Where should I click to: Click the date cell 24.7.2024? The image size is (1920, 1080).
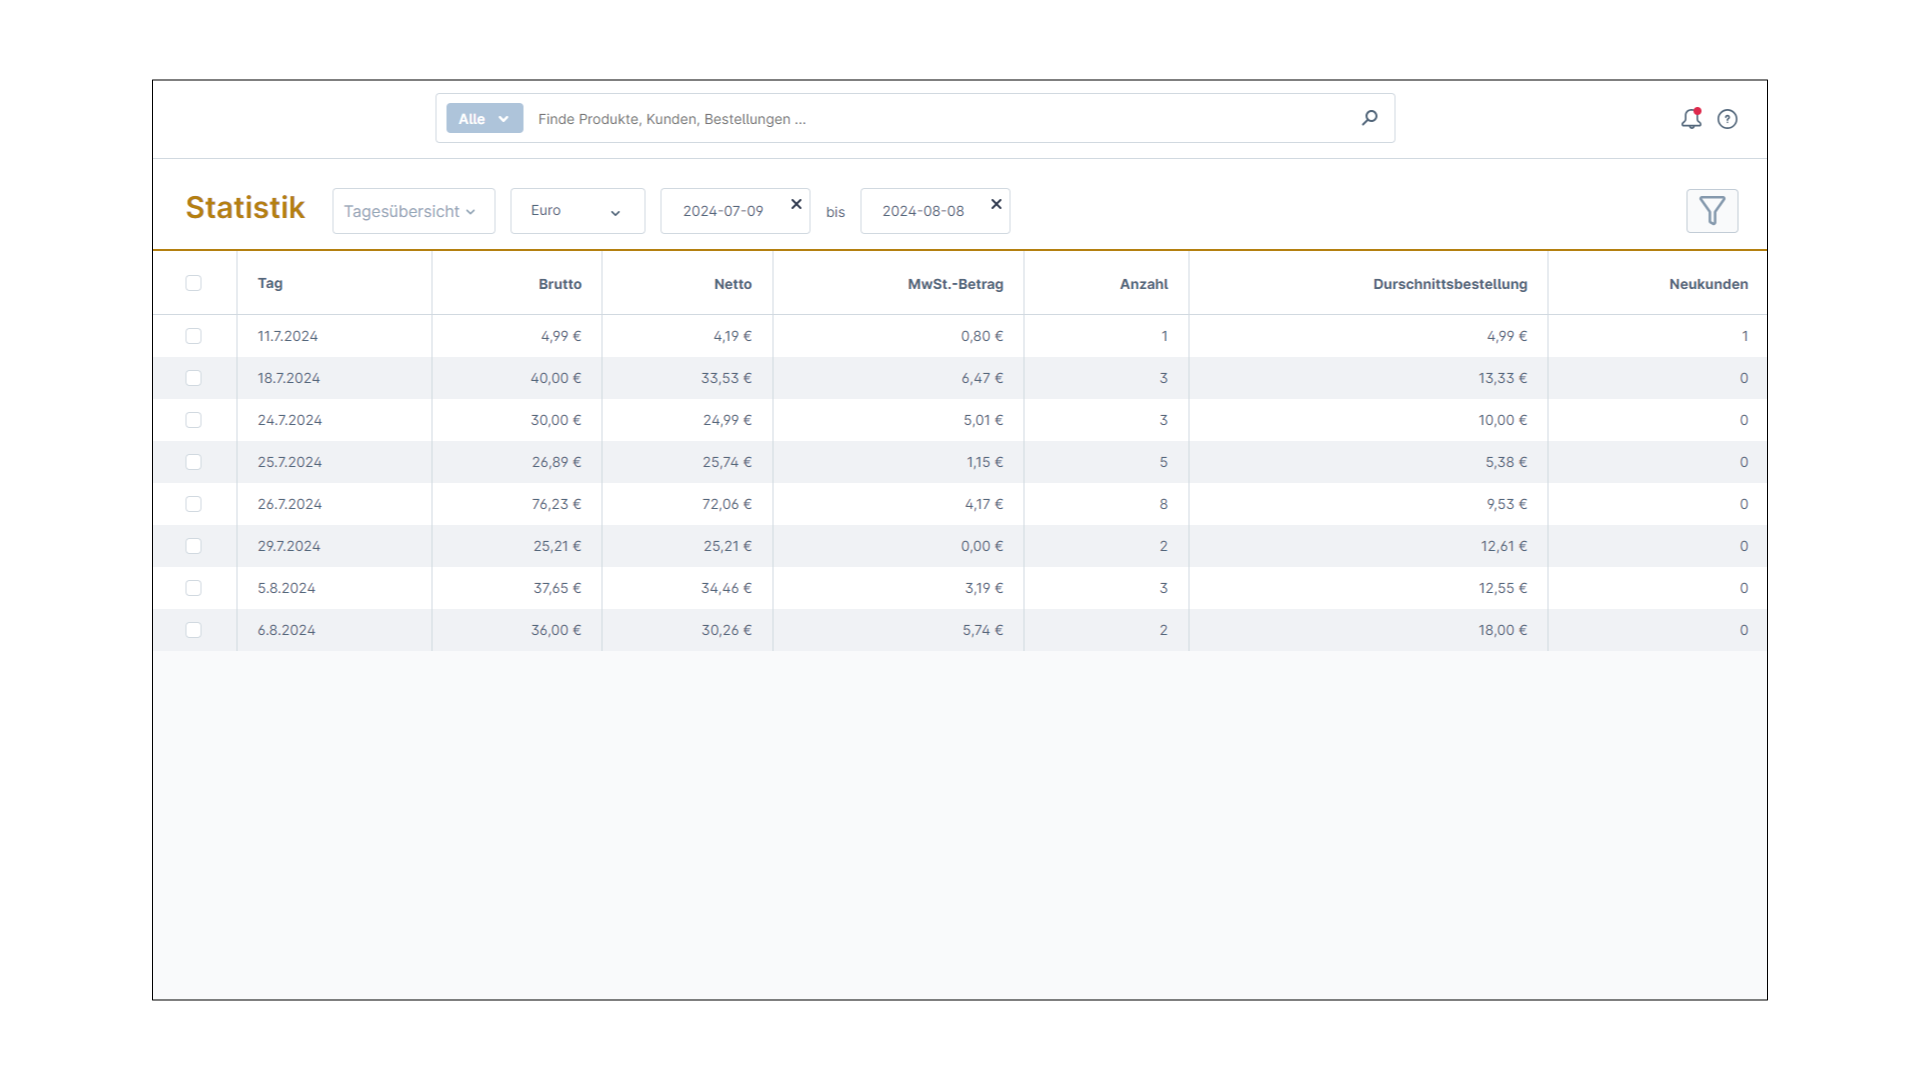coord(290,420)
